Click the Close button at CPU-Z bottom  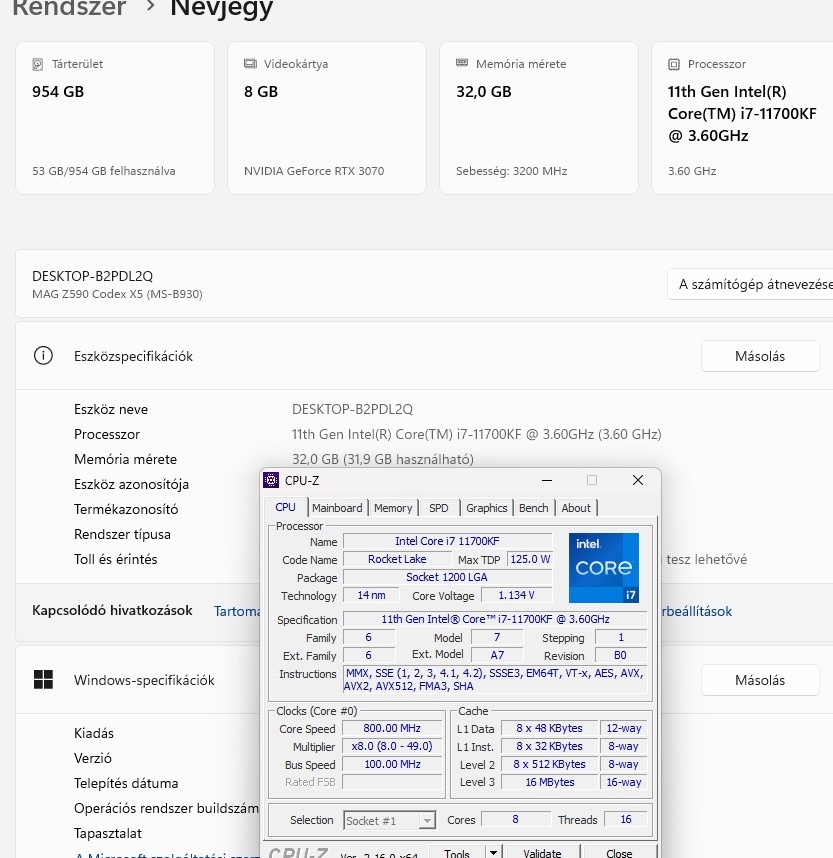click(x=619, y=853)
